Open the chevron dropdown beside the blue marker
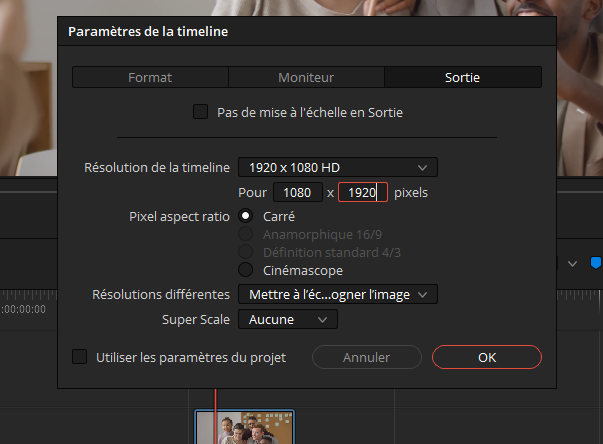The width and height of the screenshot is (603, 444). tap(573, 264)
